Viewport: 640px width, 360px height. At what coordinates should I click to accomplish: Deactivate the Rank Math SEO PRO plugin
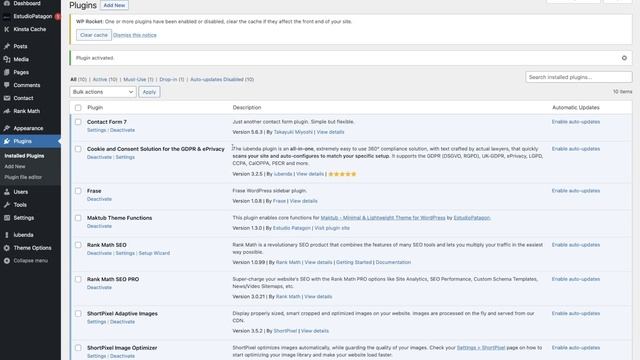(99, 287)
